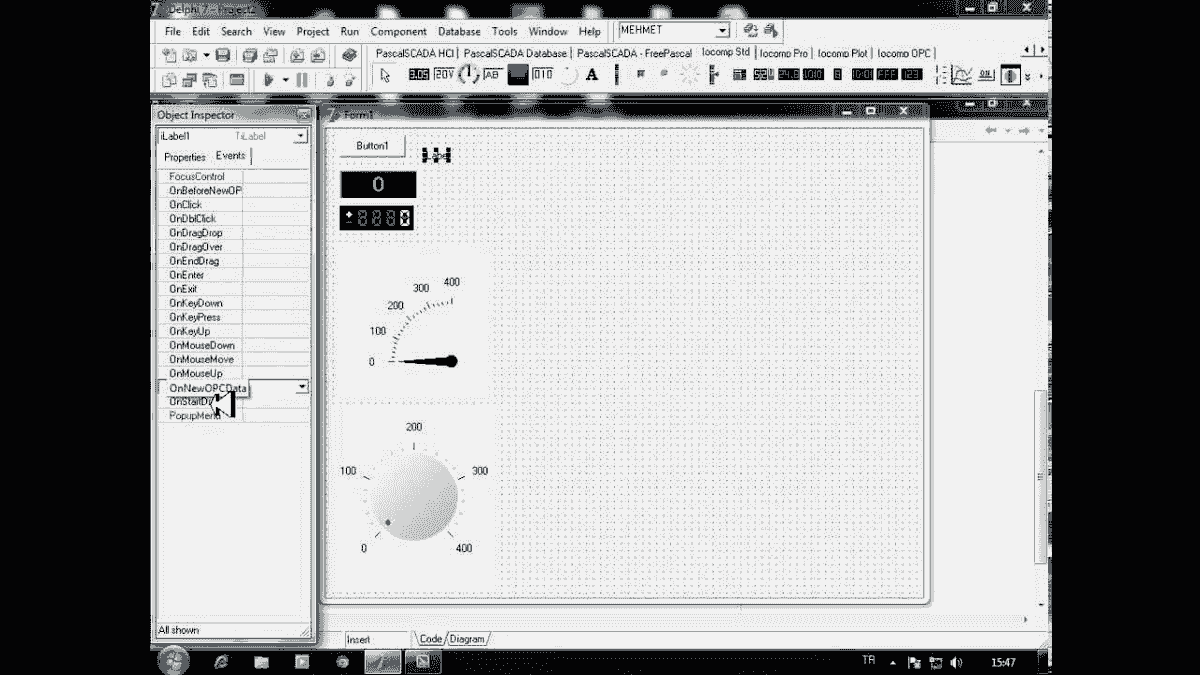Switch to the Properties tab in Object Inspector

coord(185,157)
